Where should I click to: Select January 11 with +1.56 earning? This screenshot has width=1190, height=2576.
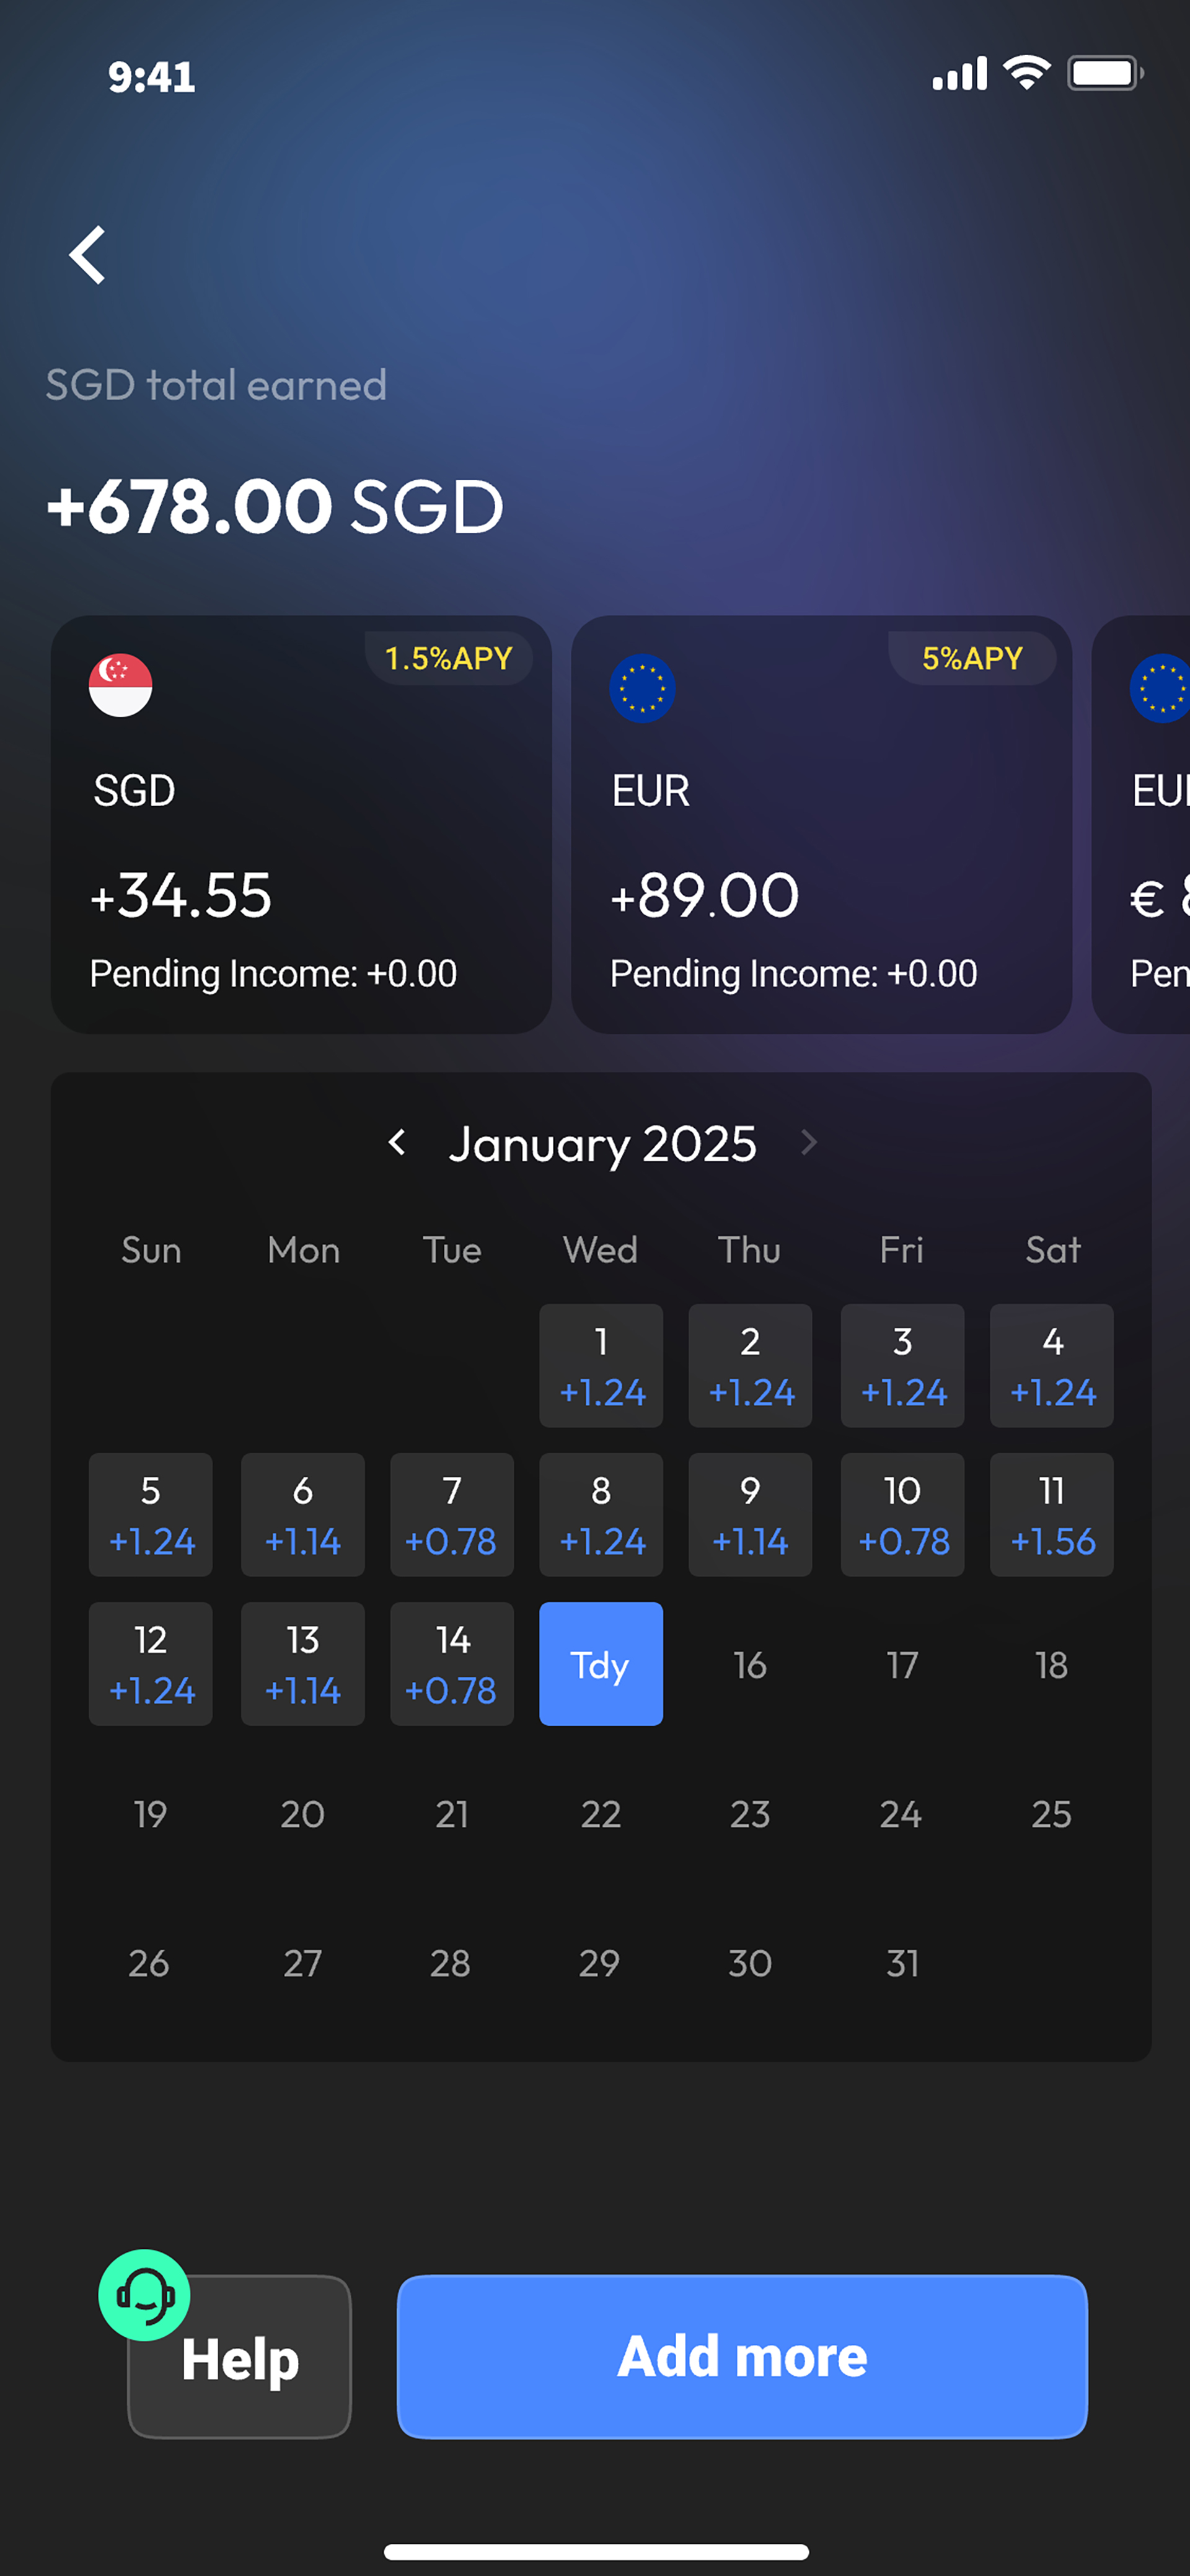click(x=1051, y=1514)
